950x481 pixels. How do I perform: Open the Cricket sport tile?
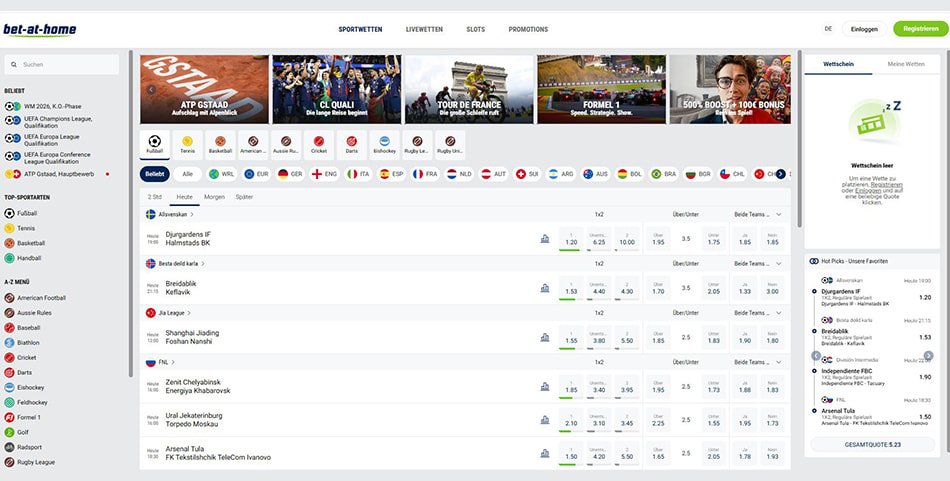click(319, 145)
